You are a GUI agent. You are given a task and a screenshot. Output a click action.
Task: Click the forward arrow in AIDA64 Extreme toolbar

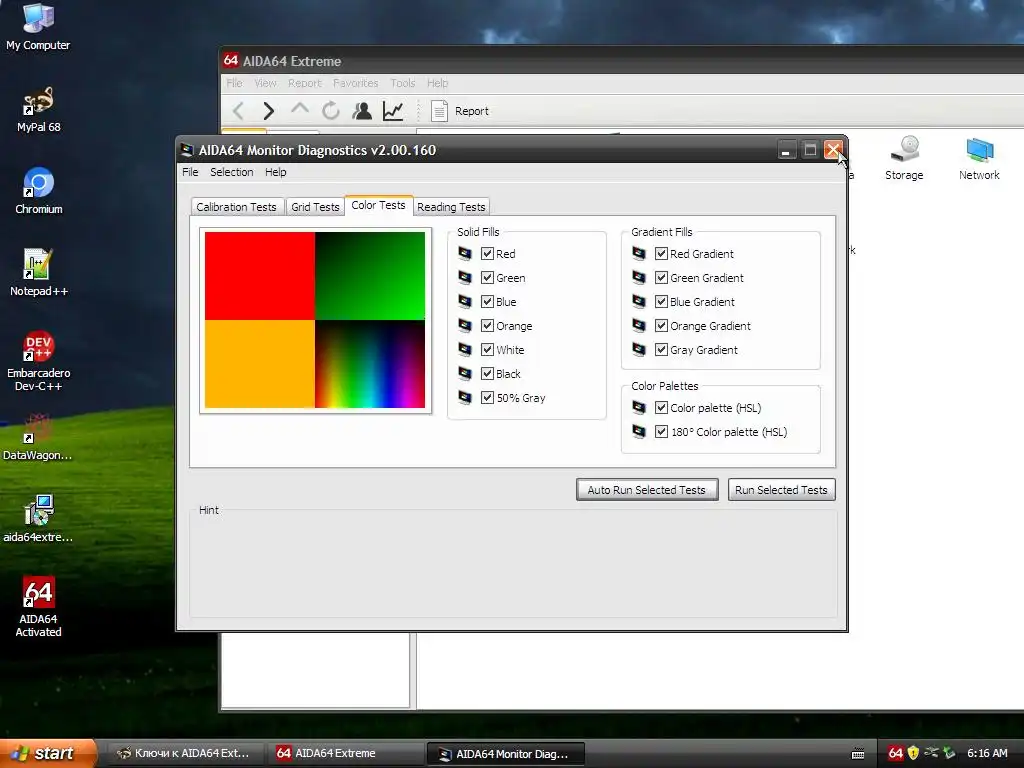point(268,111)
